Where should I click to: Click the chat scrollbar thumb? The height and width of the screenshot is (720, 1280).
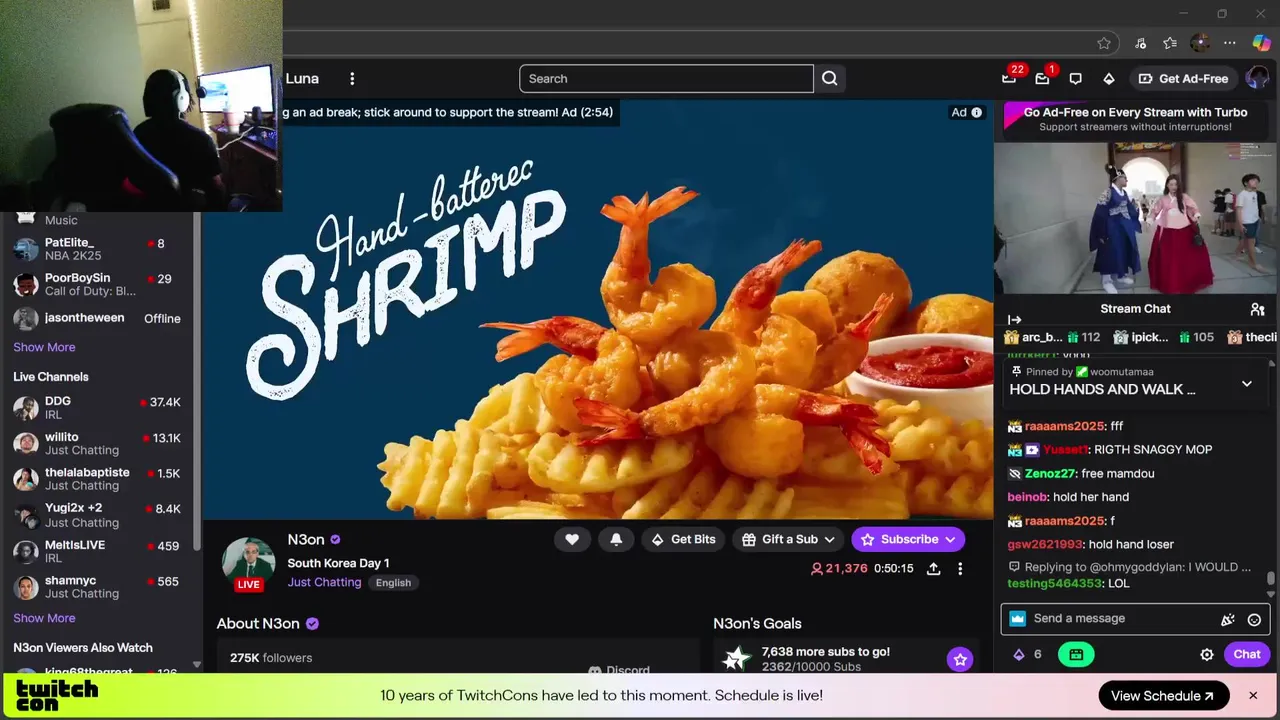1271,578
